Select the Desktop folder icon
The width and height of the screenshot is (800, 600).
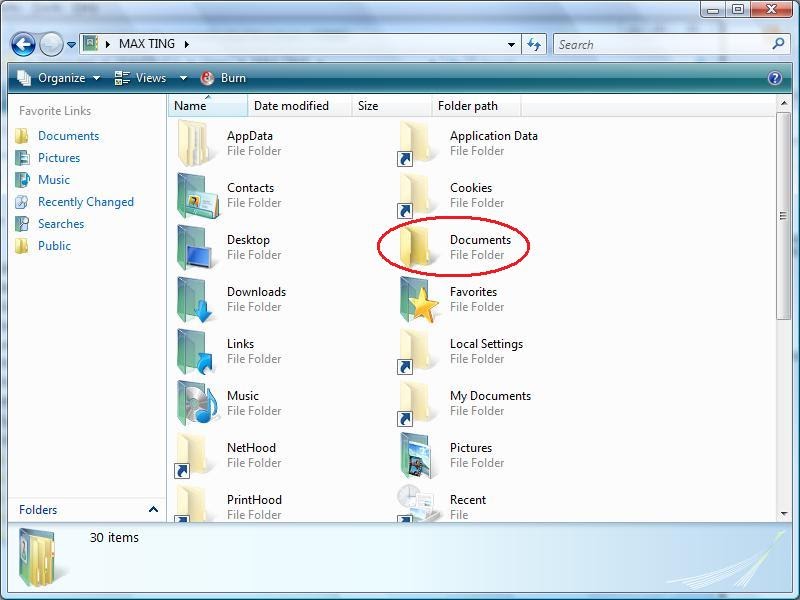pos(195,247)
